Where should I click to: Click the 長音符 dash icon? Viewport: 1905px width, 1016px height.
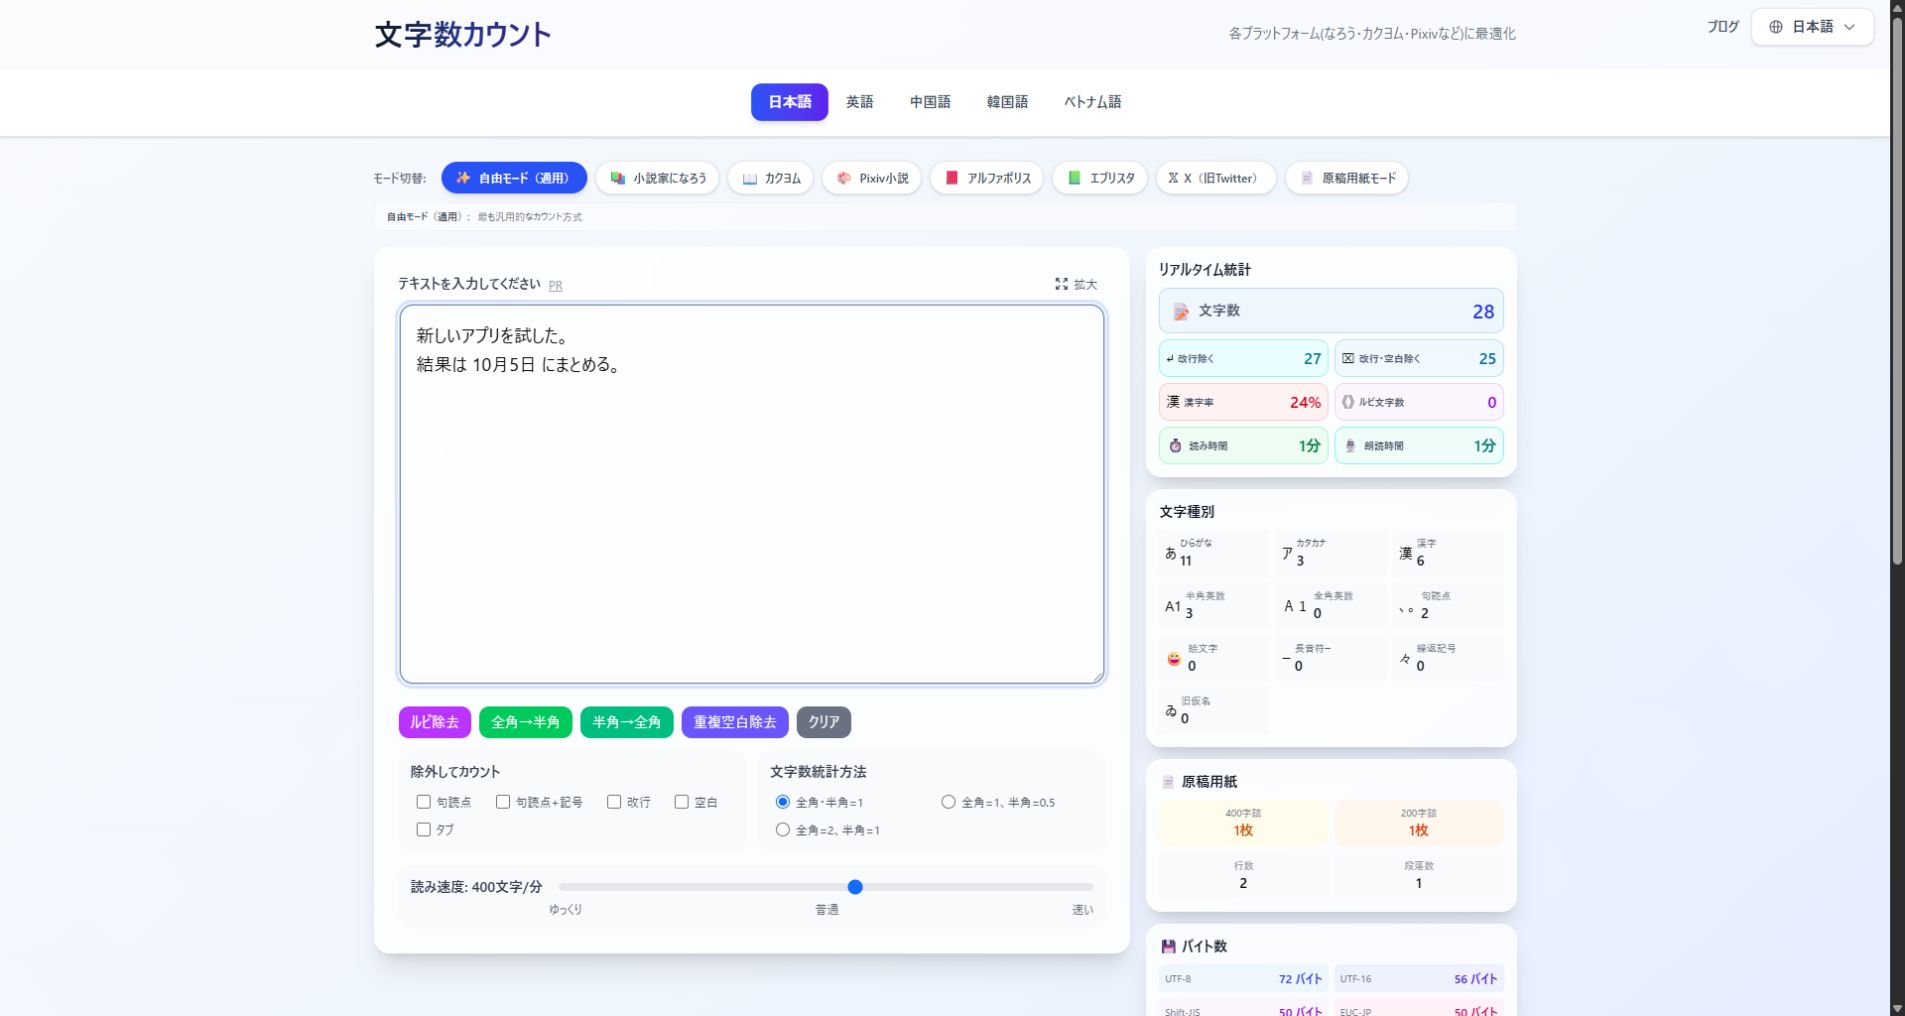pyautogui.click(x=1286, y=658)
